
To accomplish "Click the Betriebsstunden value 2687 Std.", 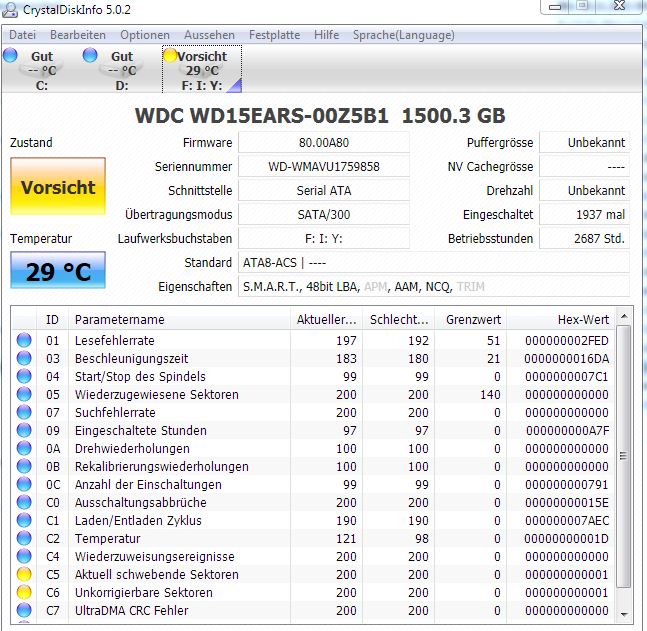I will (x=585, y=239).
